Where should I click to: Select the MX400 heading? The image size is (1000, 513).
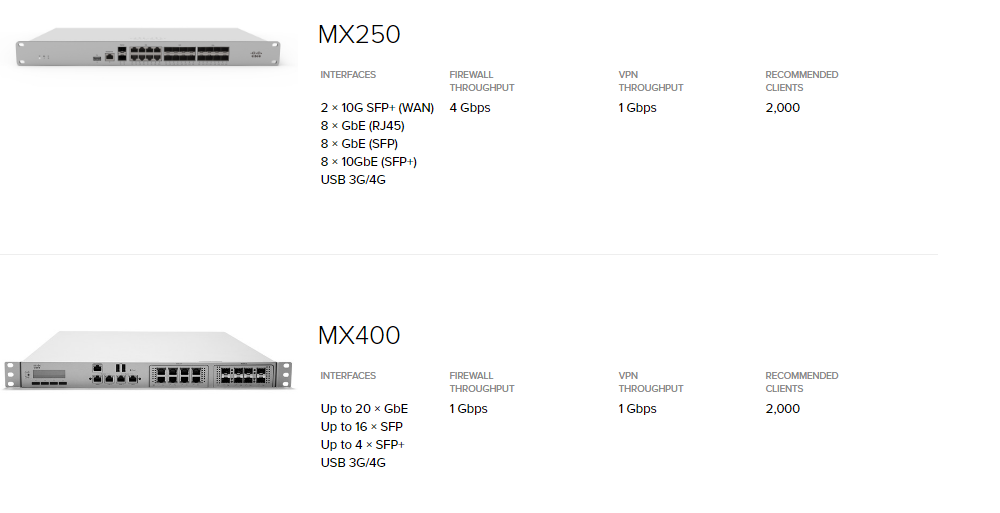[359, 336]
